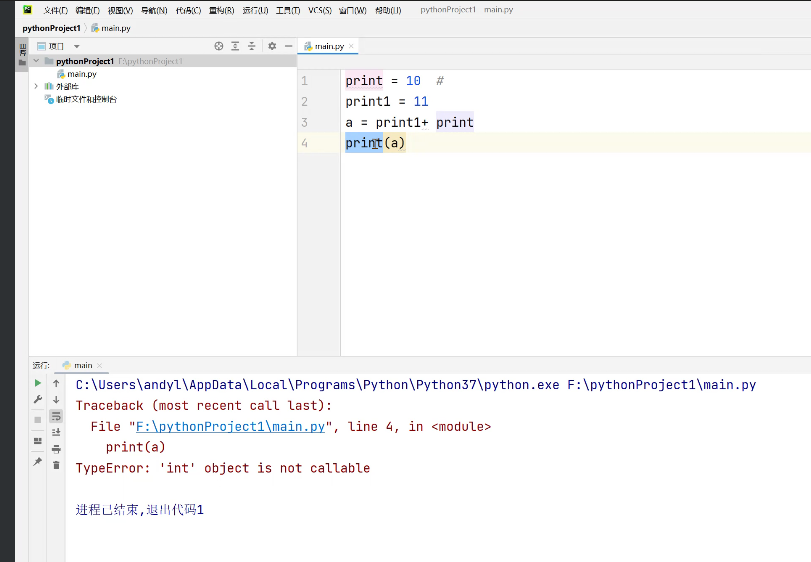Click the print output icon in Run panel

pos(56,448)
